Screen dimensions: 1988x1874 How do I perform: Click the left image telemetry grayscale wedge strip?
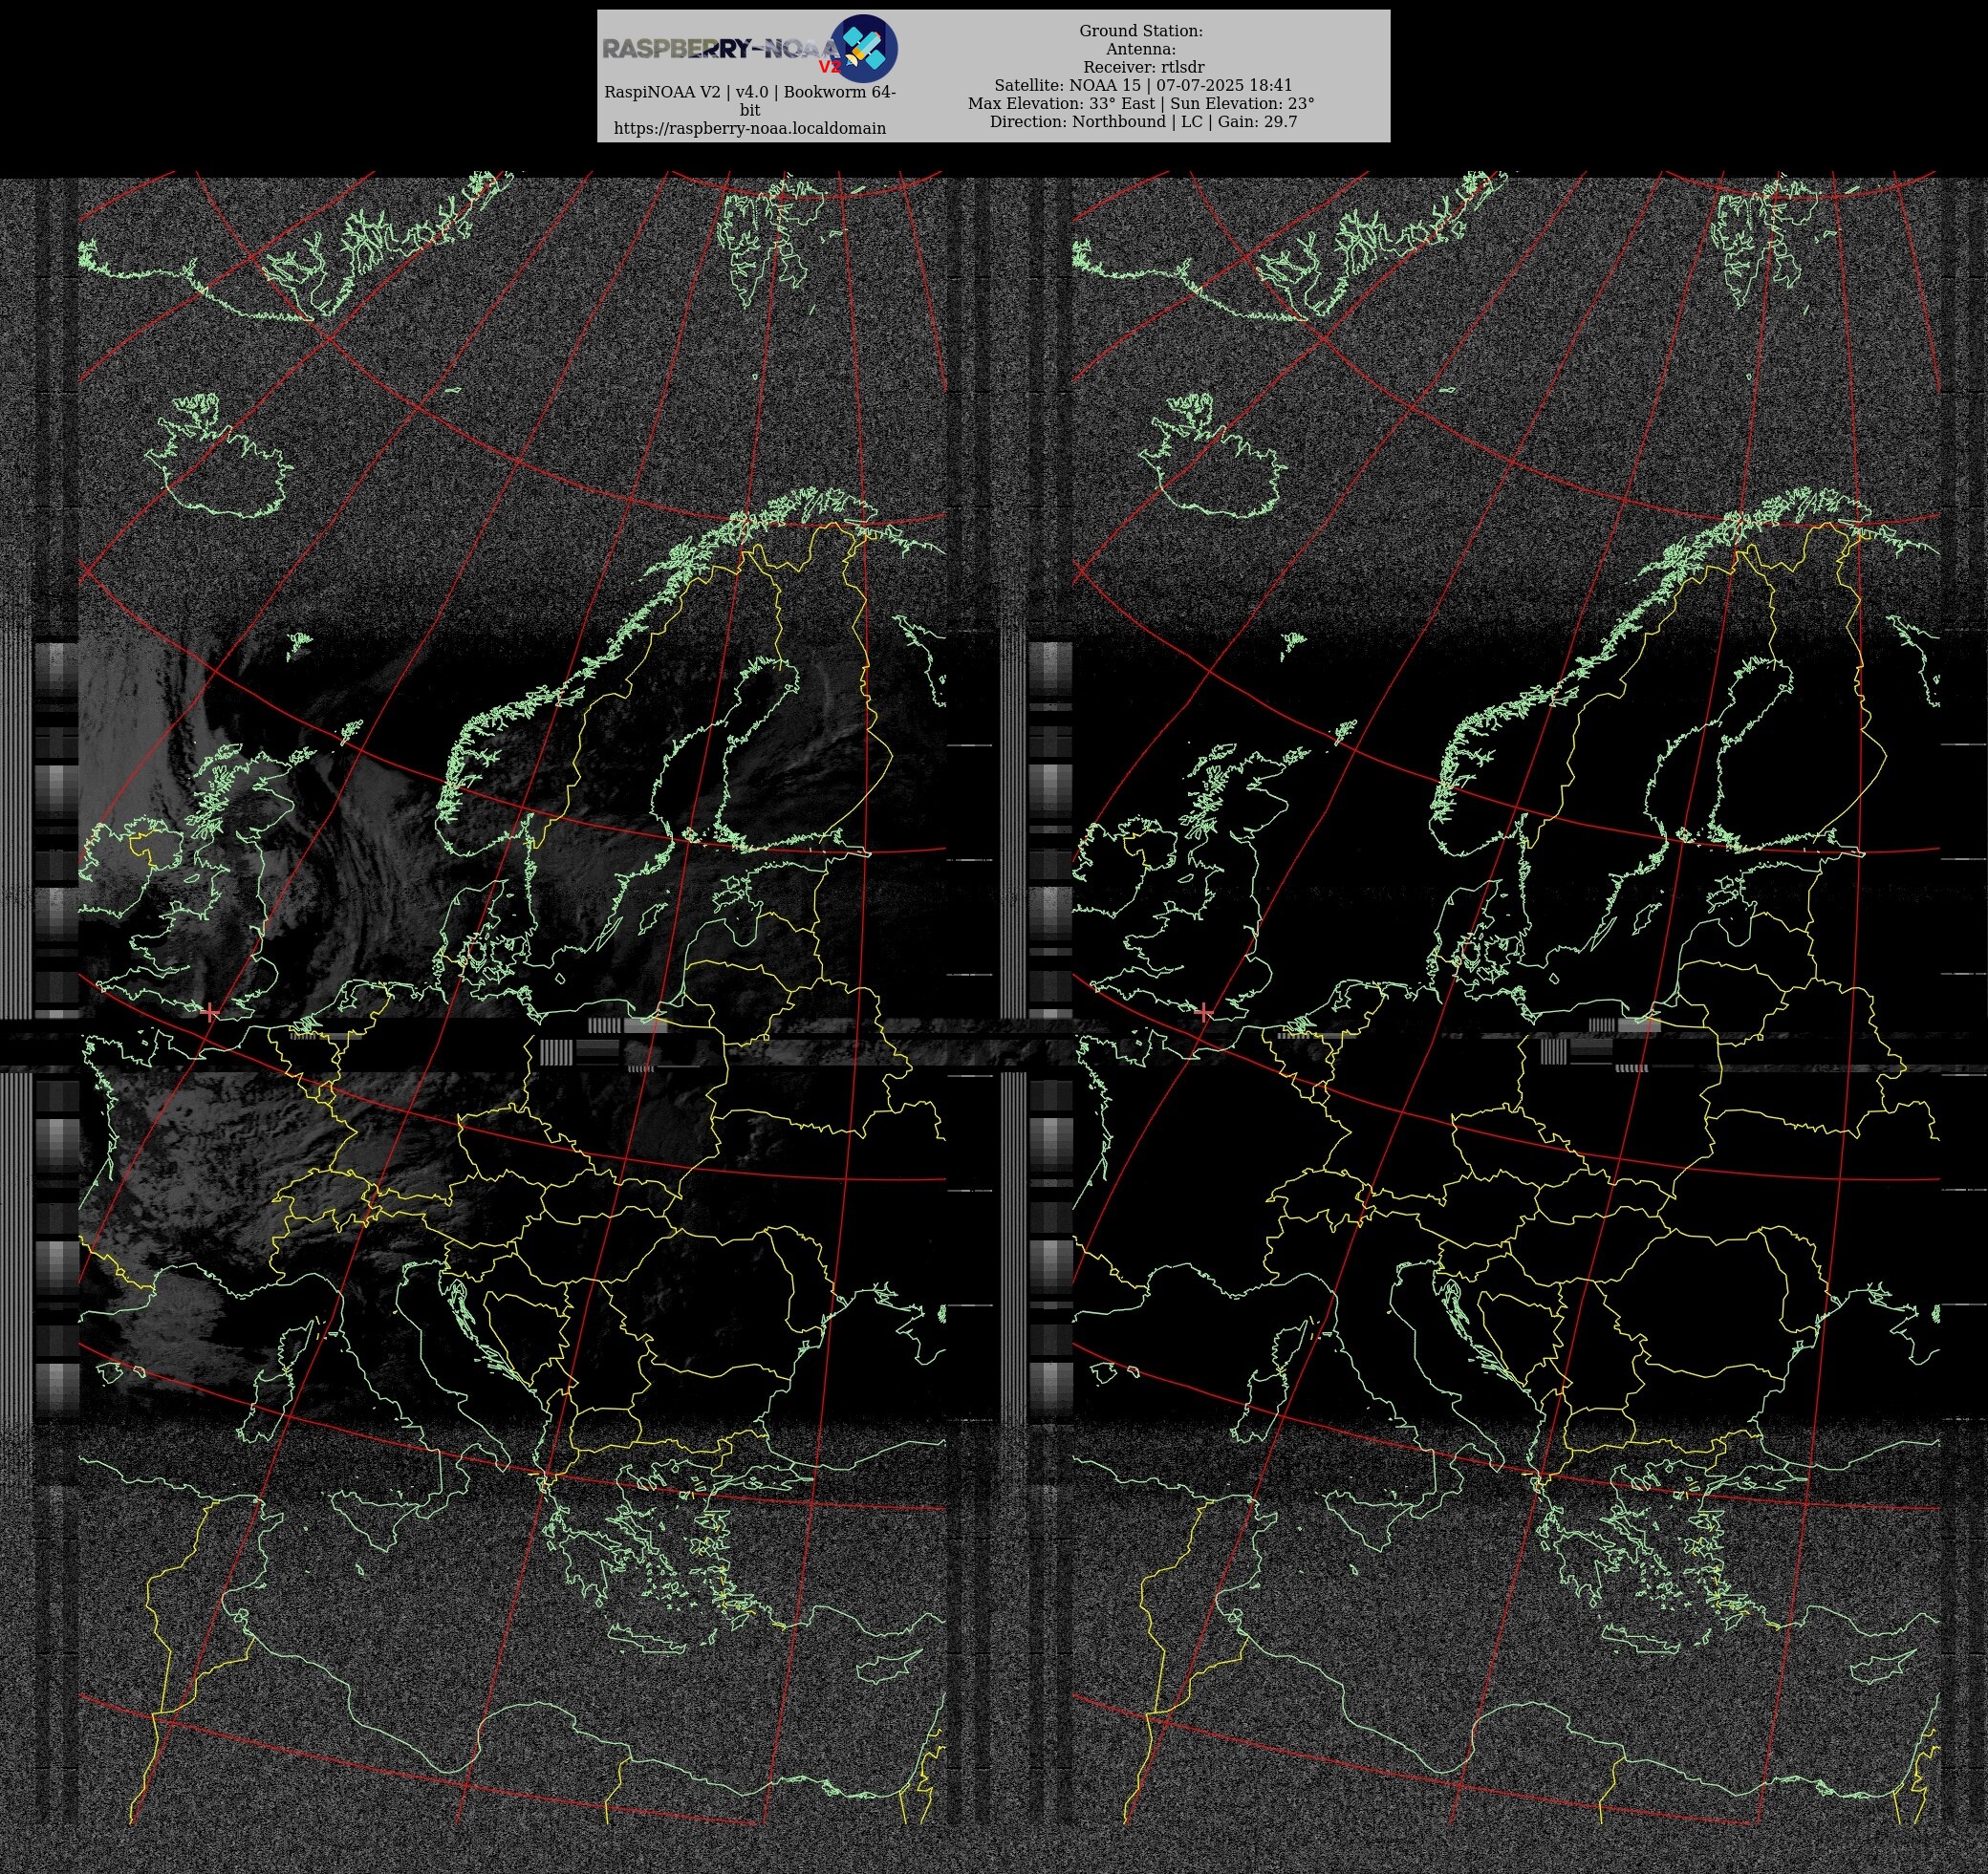(56, 1028)
